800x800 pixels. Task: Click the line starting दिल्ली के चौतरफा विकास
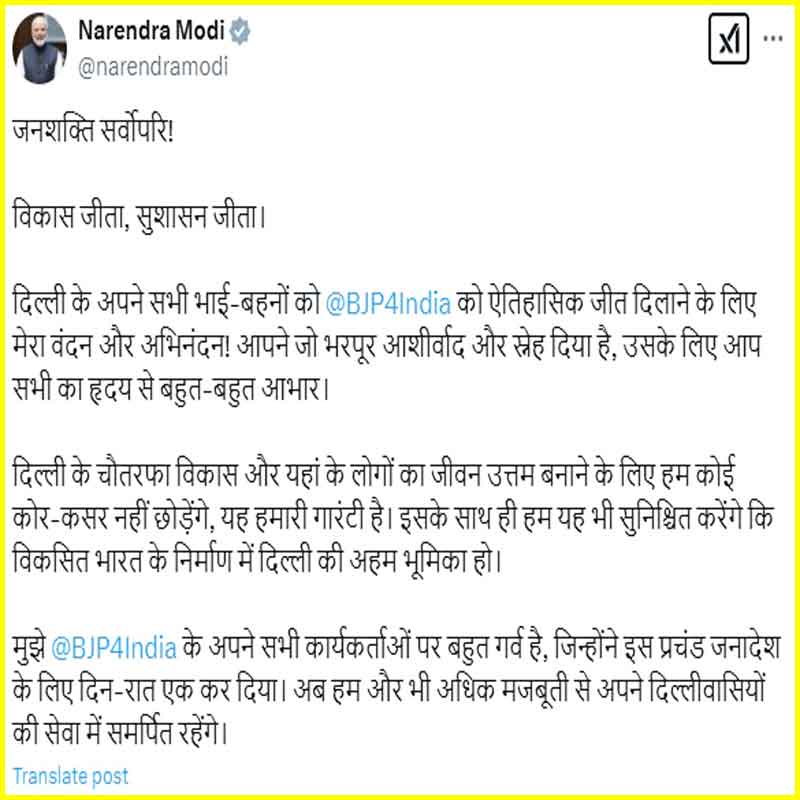pos(374,474)
